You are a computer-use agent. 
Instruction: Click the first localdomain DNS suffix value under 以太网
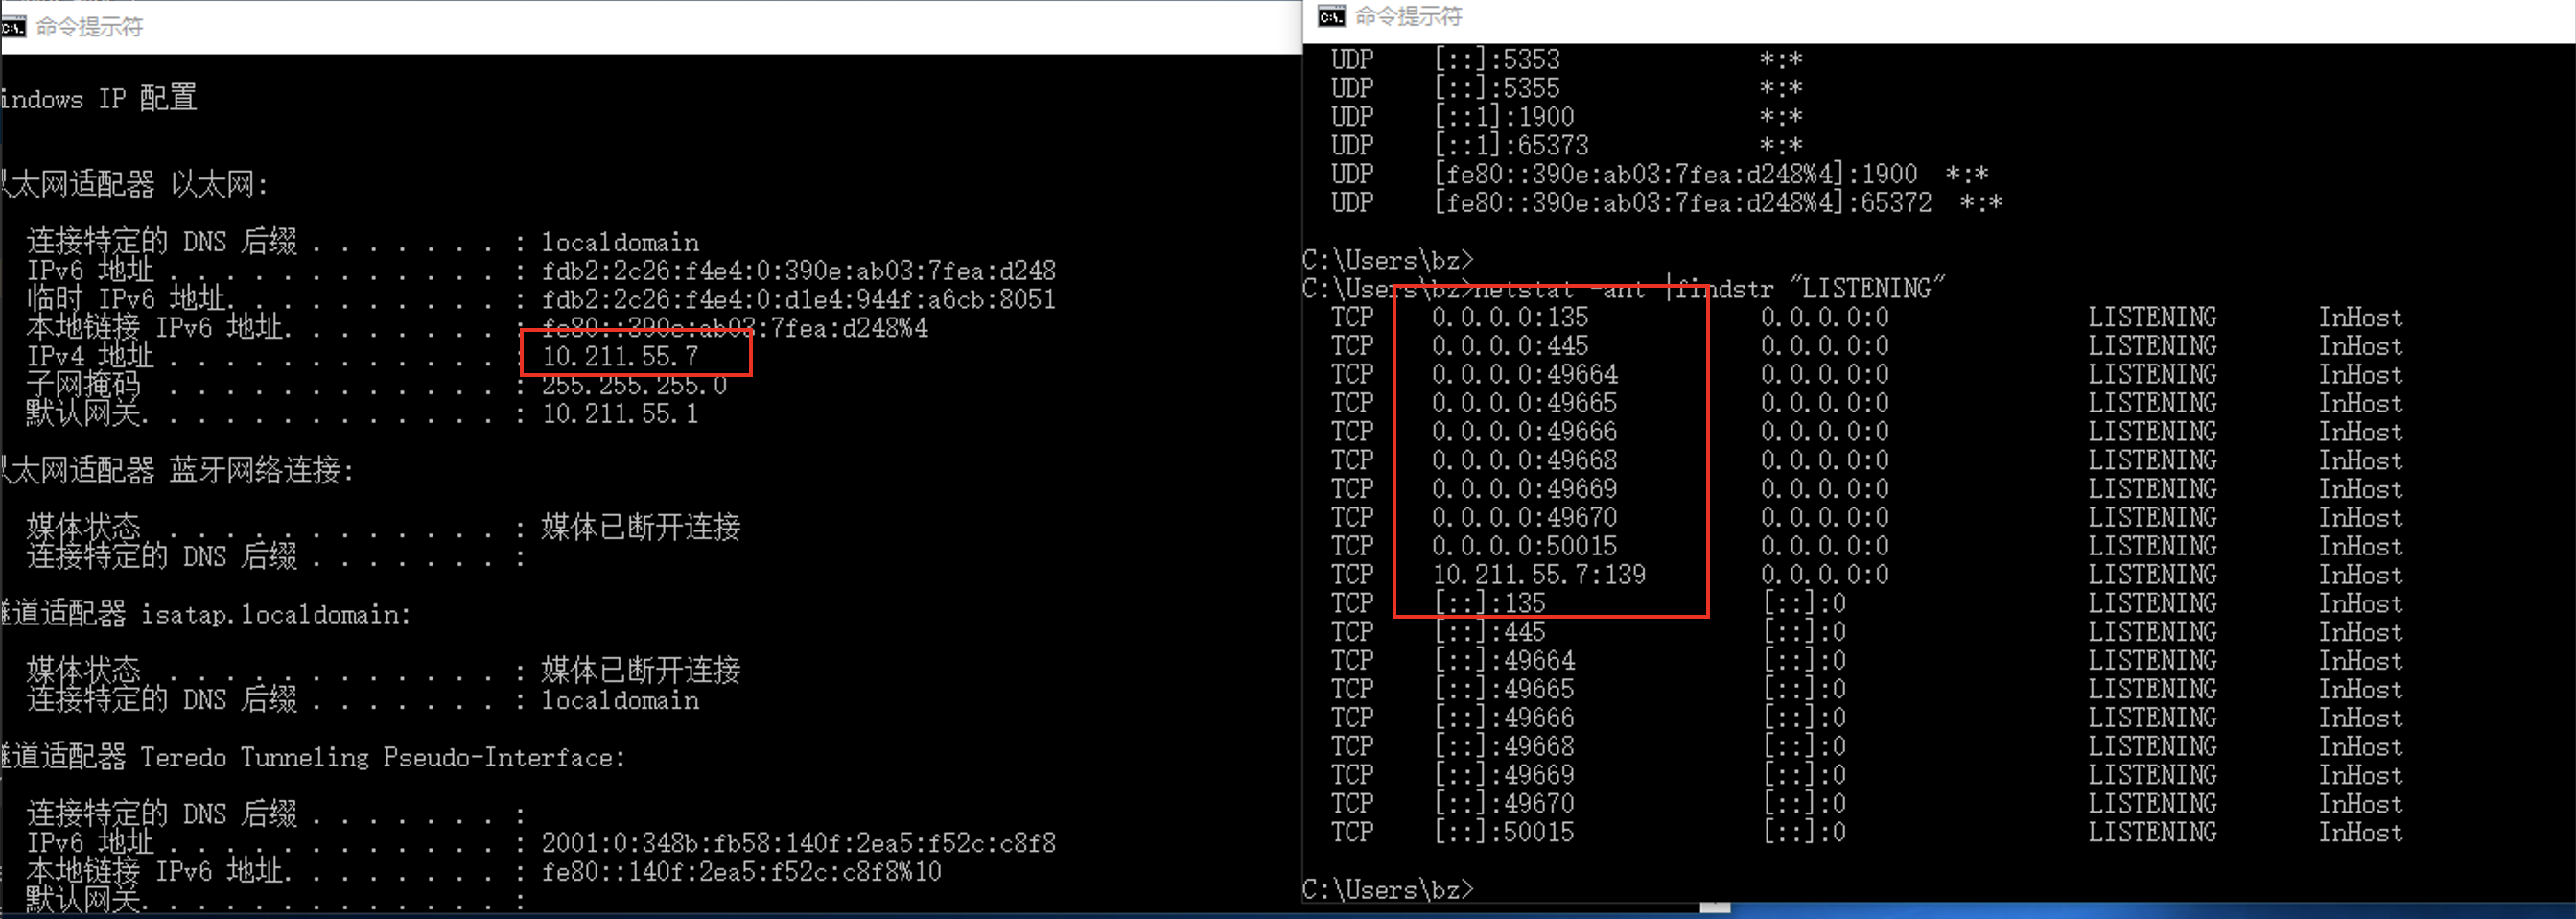pos(620,242)
